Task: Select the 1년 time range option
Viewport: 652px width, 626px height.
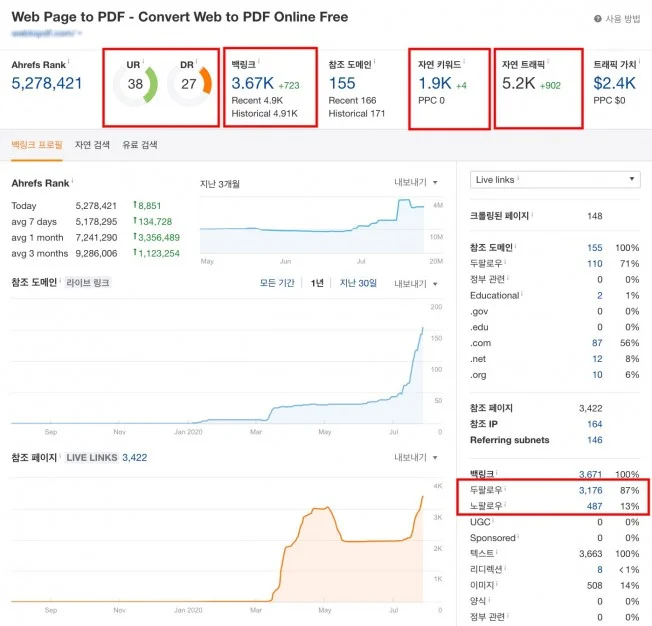Action: click(x=316, y=283)
